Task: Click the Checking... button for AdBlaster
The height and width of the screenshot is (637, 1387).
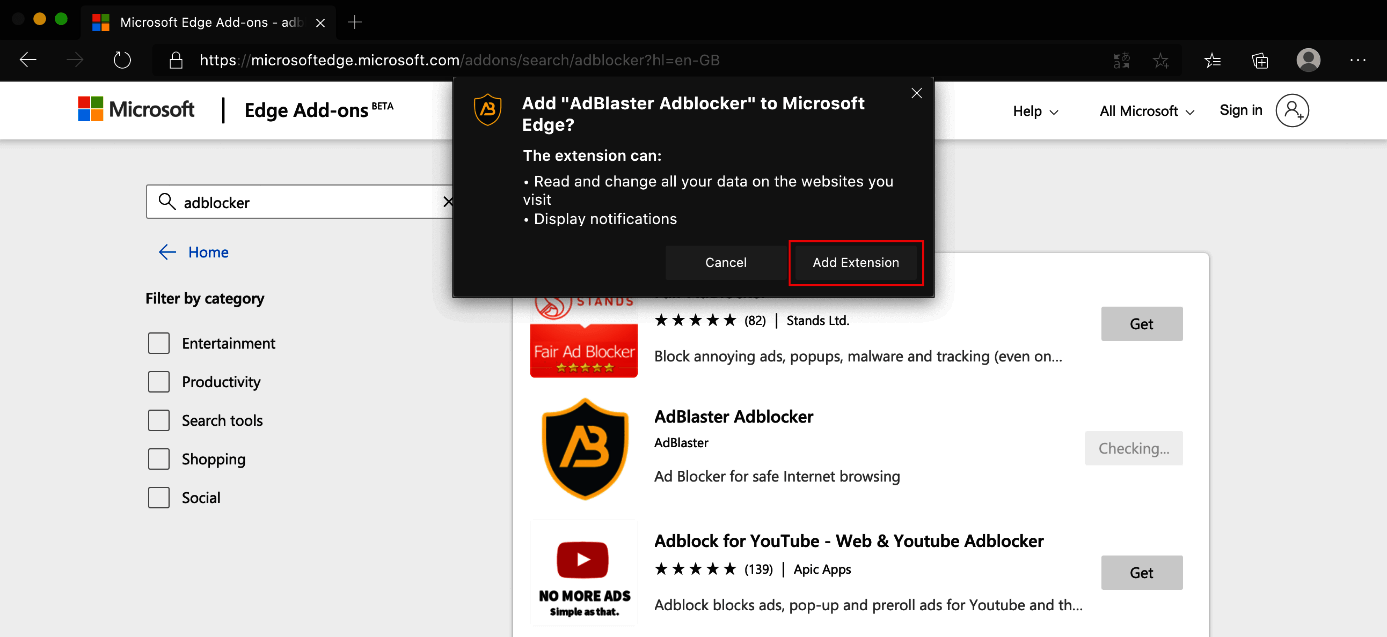Action: point(1134,448)
